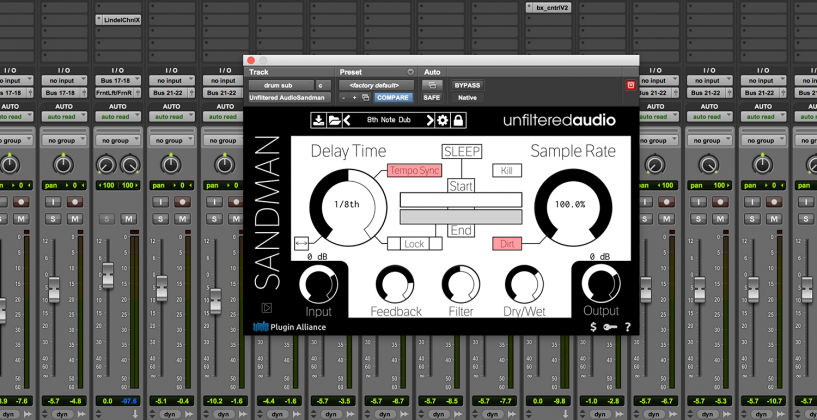Open no group selector on LindelChnIX channel
The width and height of the screenshot is (817, 420).
118,141
